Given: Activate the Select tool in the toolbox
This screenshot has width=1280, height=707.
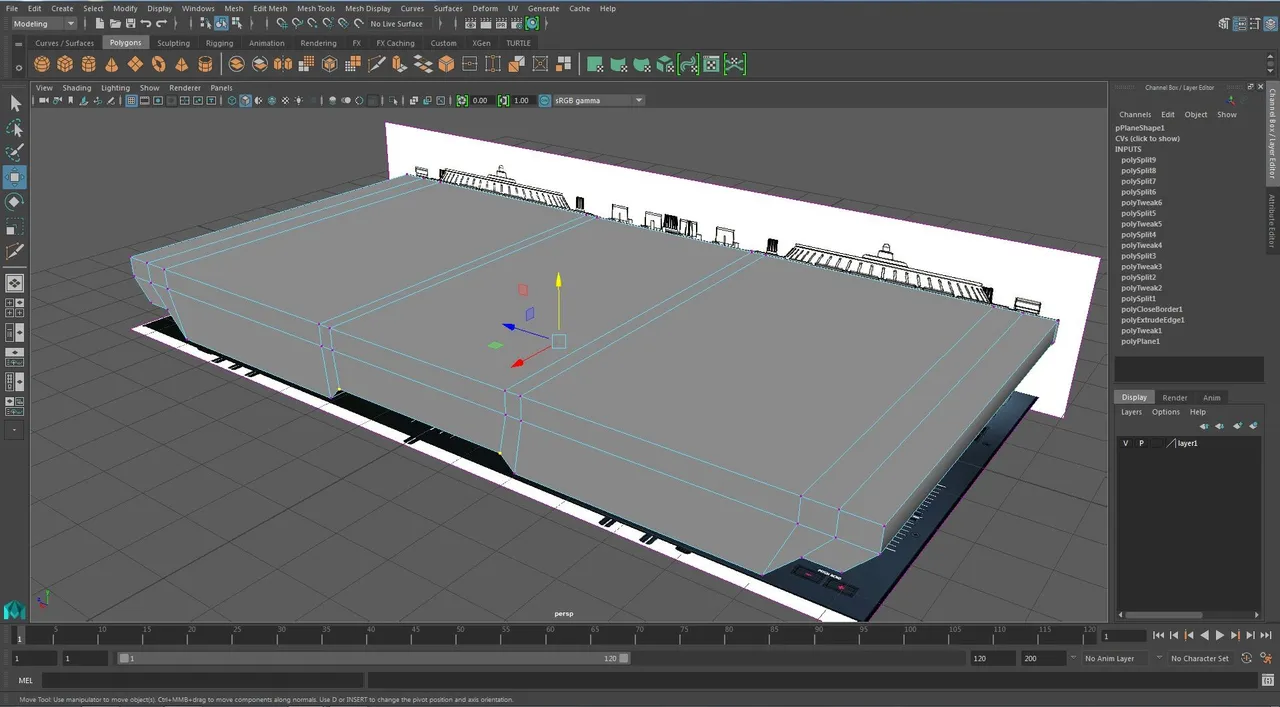Looking at the screenshot, I should (x=15, y=103).
